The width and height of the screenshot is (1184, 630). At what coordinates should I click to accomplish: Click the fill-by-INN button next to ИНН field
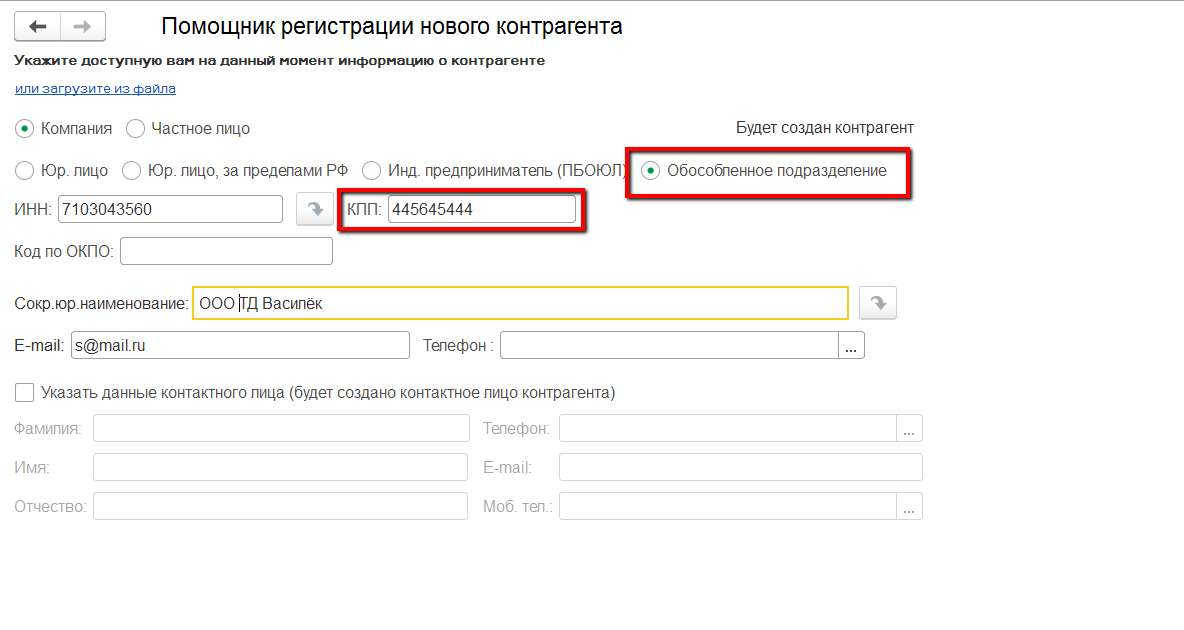point(314,209)
